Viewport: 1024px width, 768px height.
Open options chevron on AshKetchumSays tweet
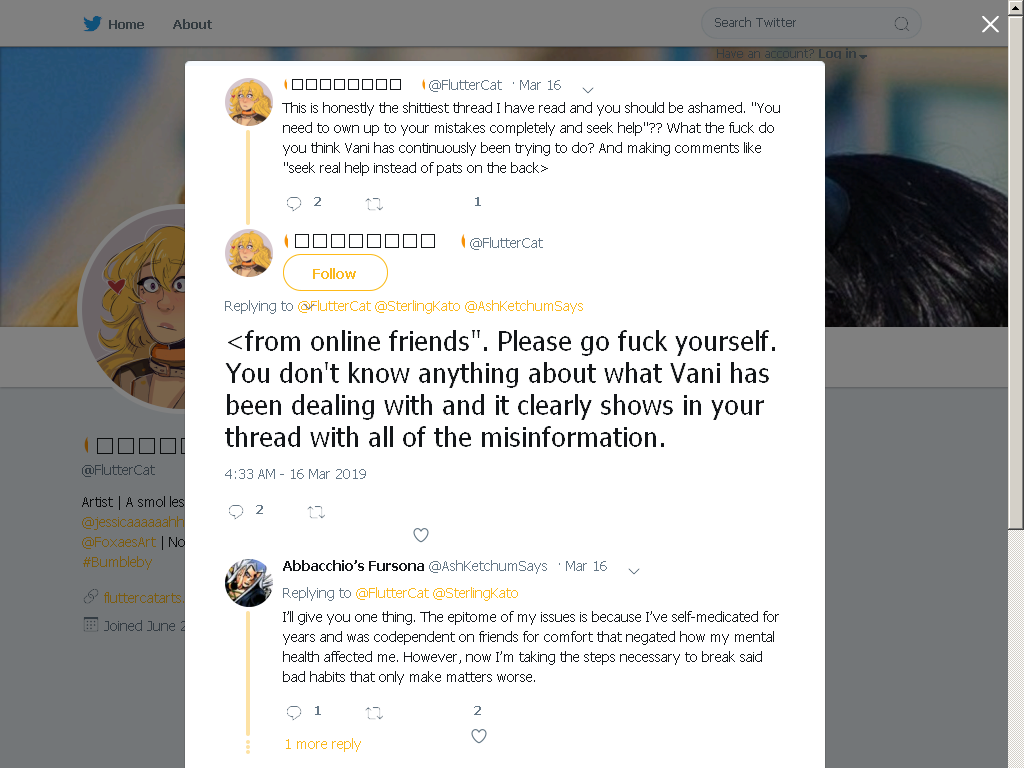(633, 571)
